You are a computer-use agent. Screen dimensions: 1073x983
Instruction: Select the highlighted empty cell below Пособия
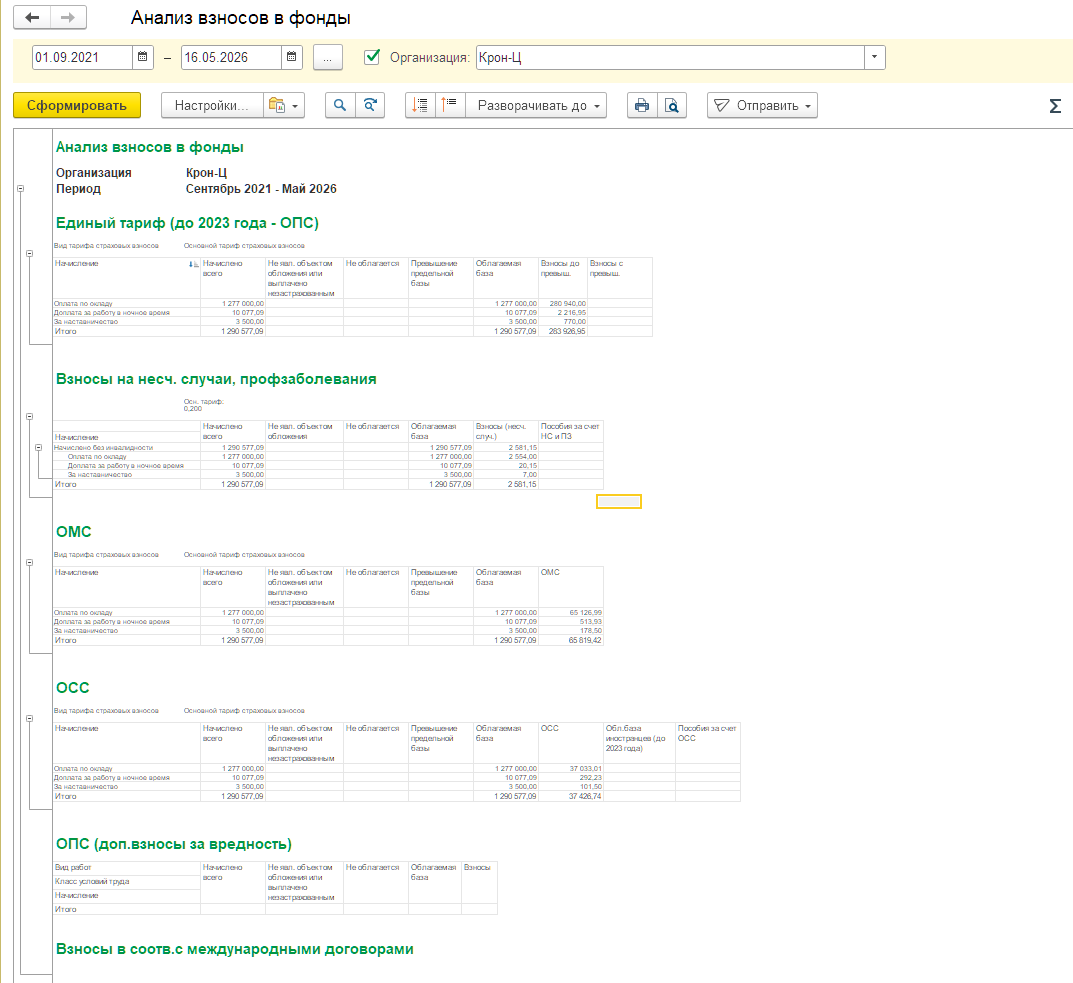pyautogui.click(x=619, y=502)
